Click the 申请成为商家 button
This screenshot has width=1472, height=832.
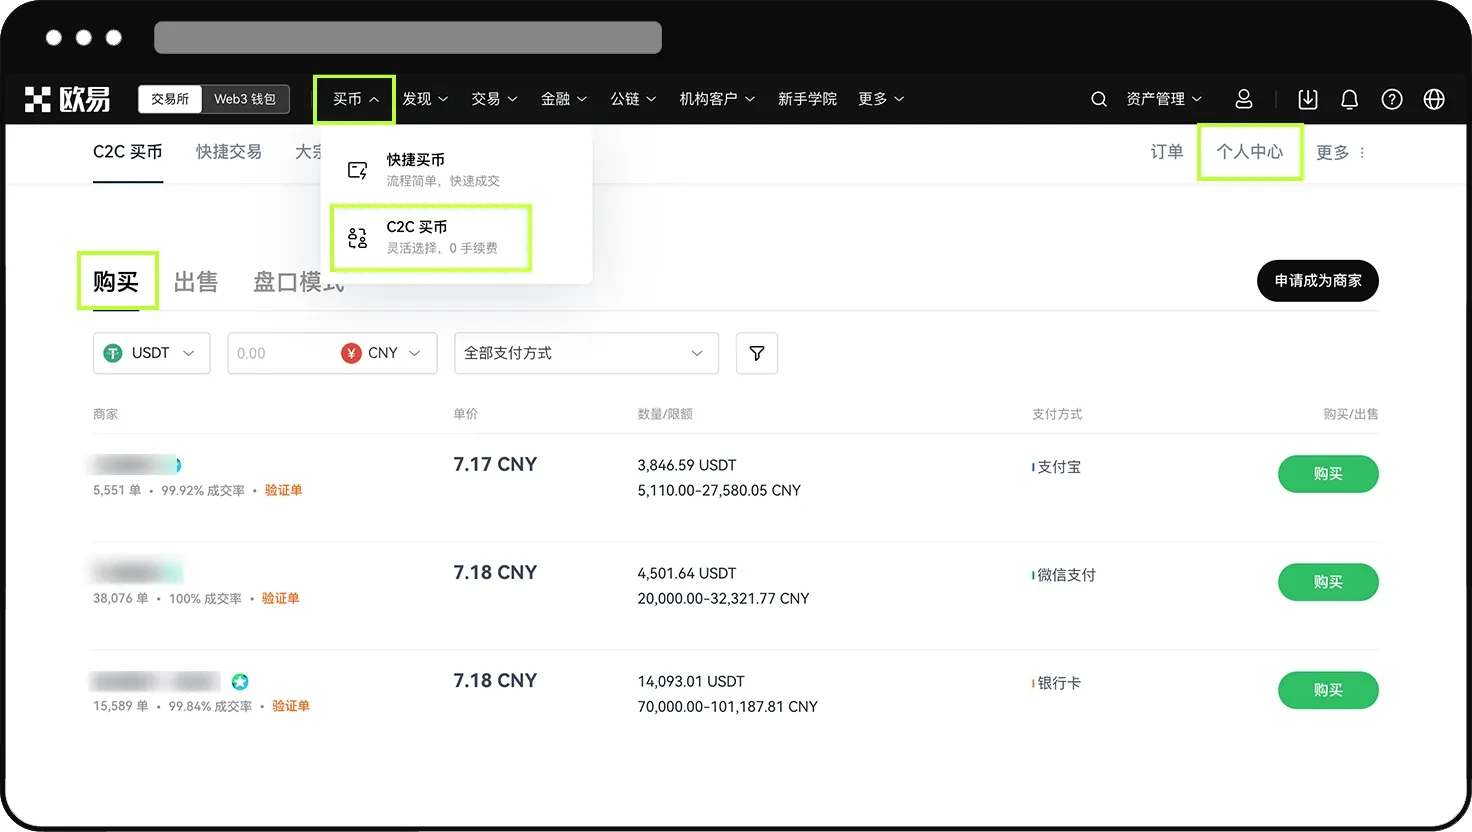[x=1317, y=281]
